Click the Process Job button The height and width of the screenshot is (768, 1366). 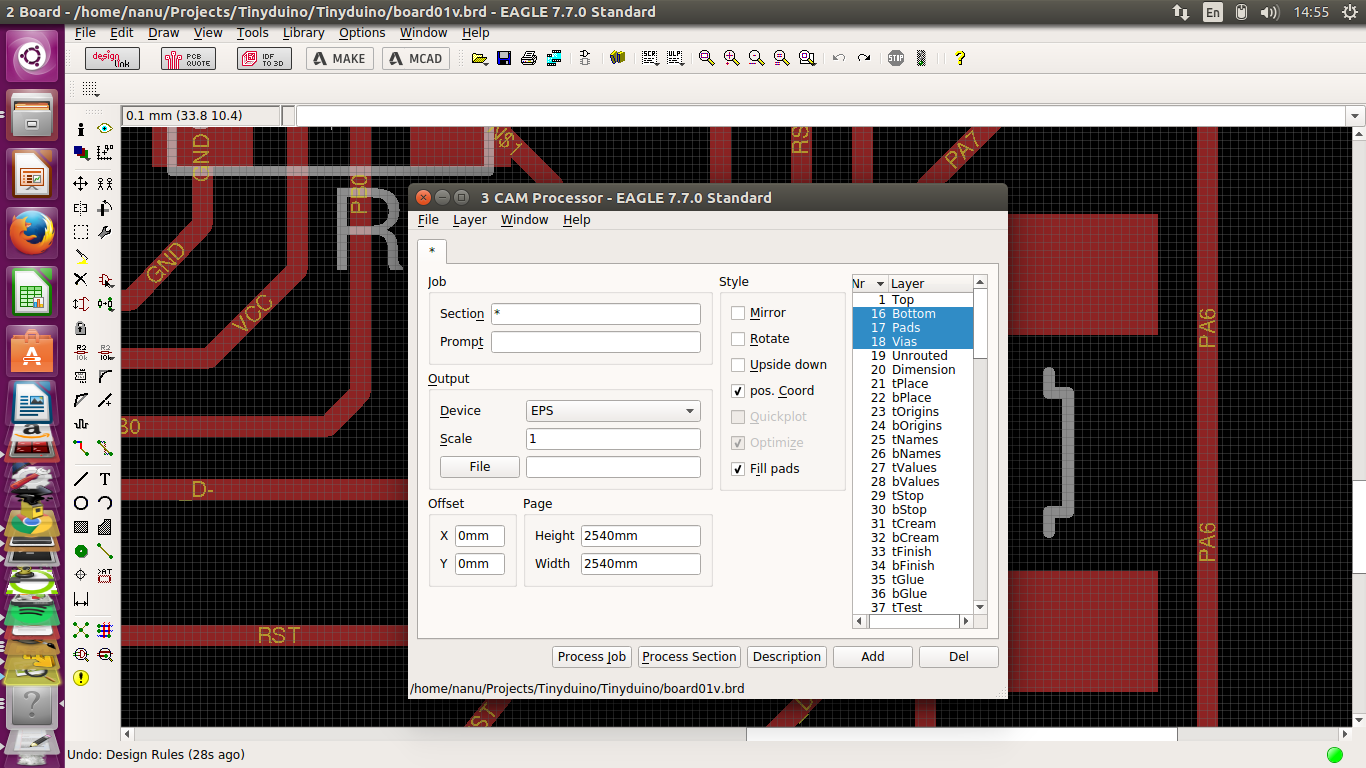click(592, 657)
